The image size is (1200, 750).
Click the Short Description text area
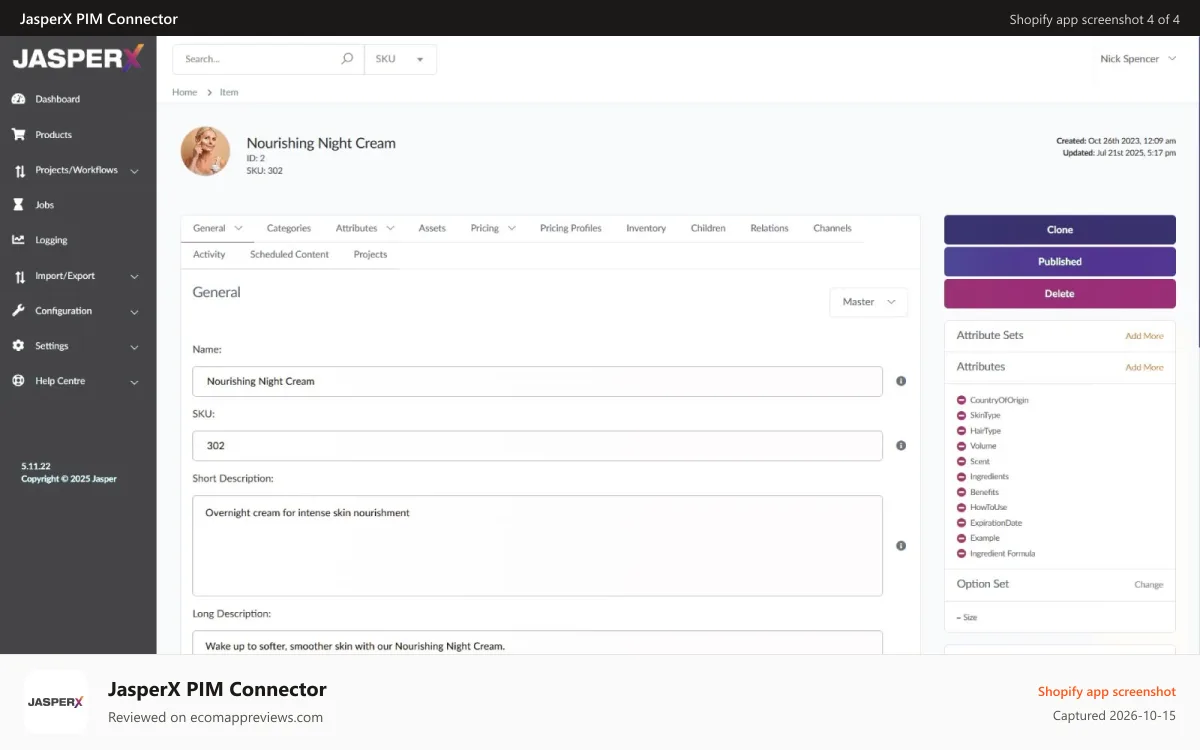(x=537, y=546)
